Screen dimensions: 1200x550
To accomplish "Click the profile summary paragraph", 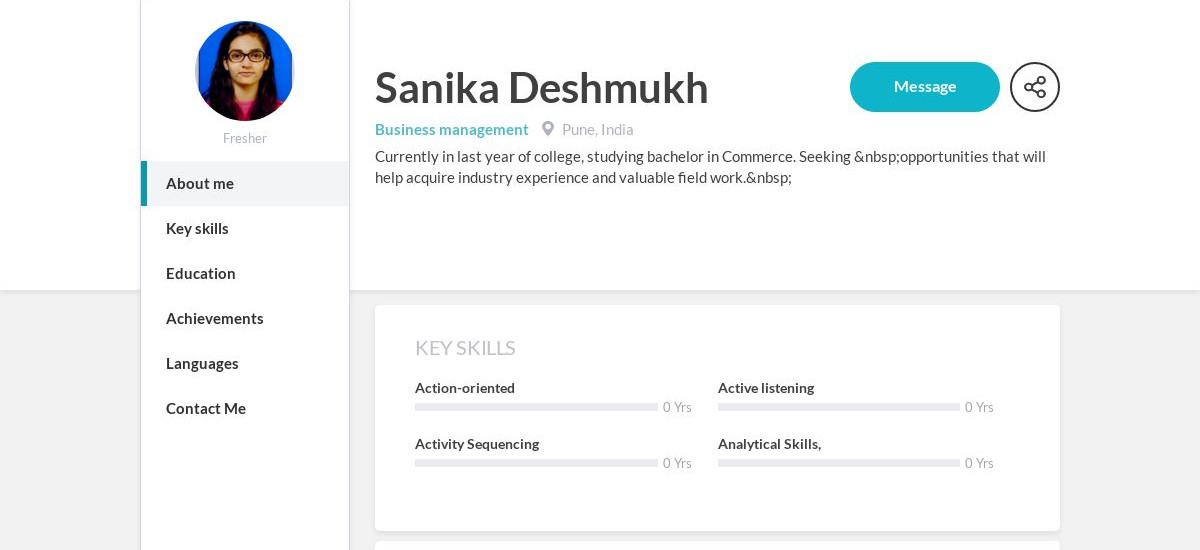I will [710, 167].
